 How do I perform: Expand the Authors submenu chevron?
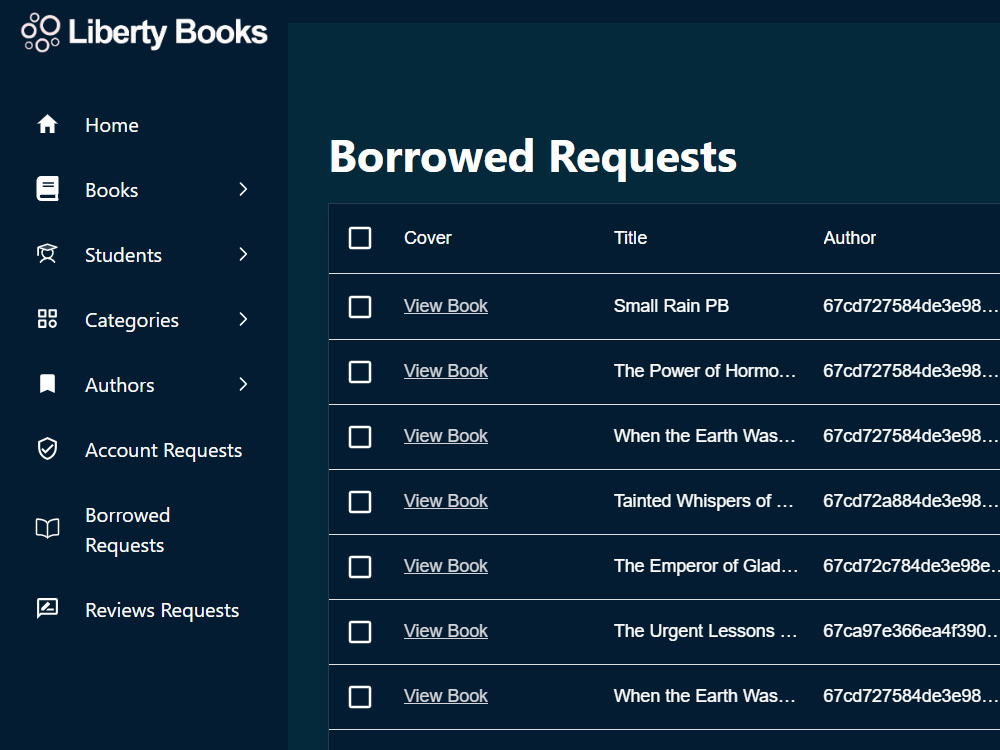click(243, 384)
